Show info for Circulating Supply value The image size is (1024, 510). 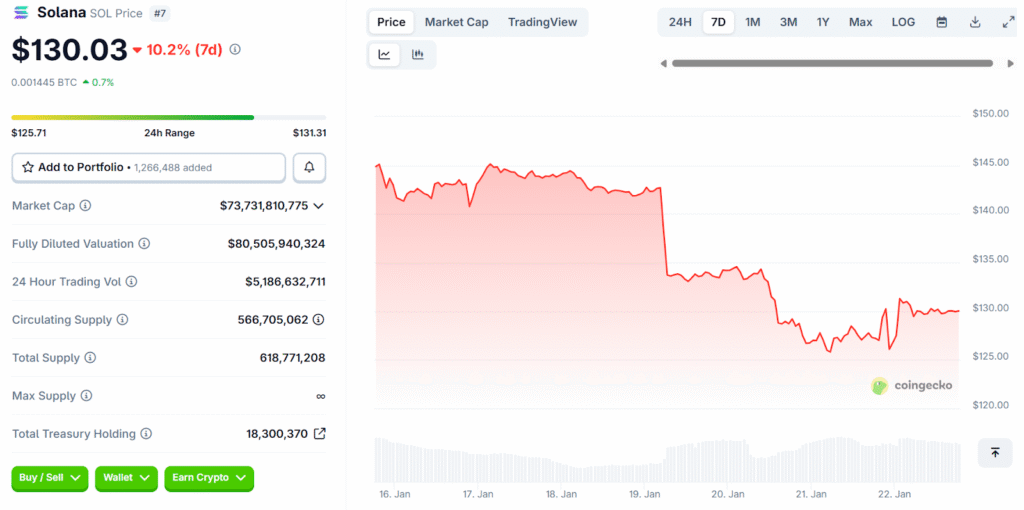point(319,320)
